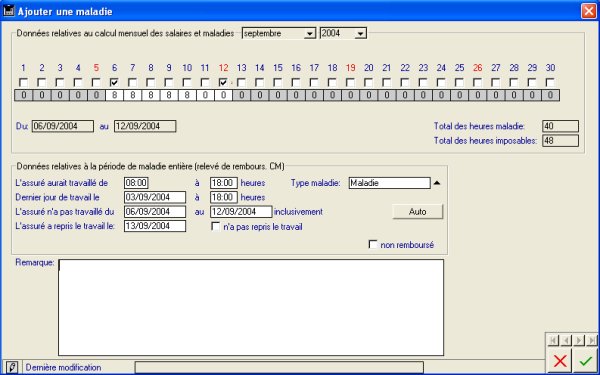Check the box under day 26
This screenshot has height=375, width=600.
click(x=477, y=82)
